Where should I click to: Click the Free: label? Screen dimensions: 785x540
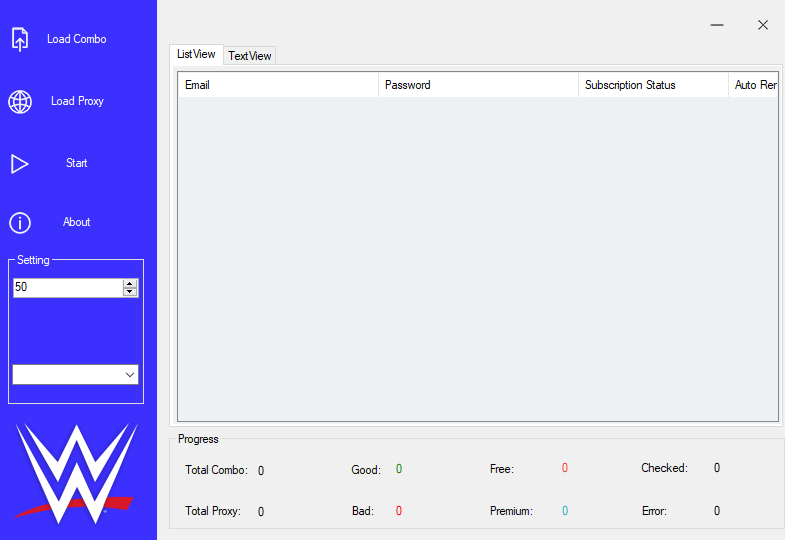502,469
